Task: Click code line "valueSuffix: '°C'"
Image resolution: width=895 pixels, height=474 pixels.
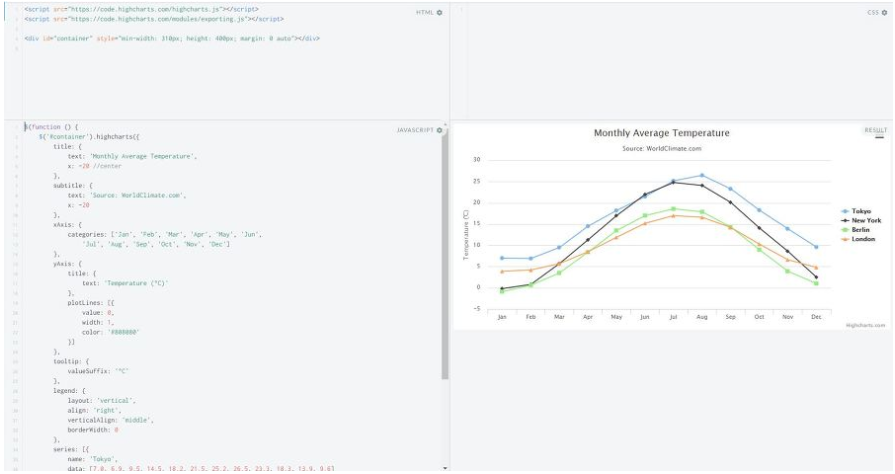Action: tap(98, 371)
